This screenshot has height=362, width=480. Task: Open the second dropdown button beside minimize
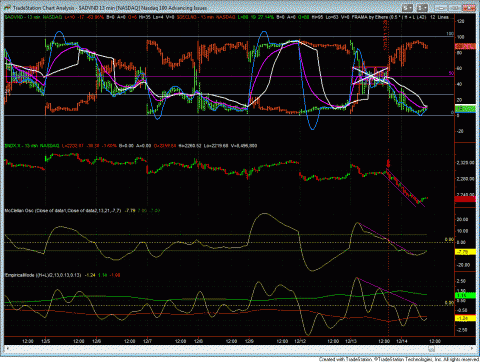(422, 7)
